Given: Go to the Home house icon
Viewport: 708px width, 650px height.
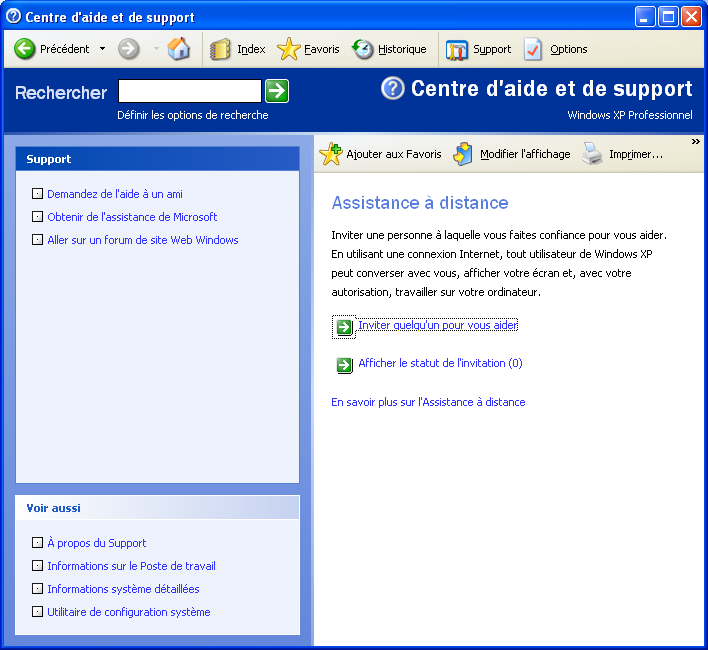Looking at the screenshot, I should [x=179, y=49].
